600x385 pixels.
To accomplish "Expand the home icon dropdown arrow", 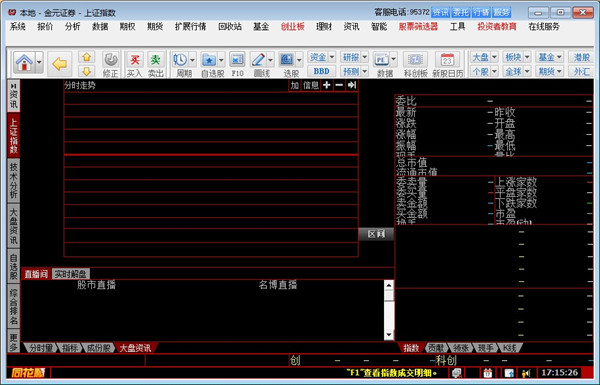I will pyautogui.click(x=39, y=62).
